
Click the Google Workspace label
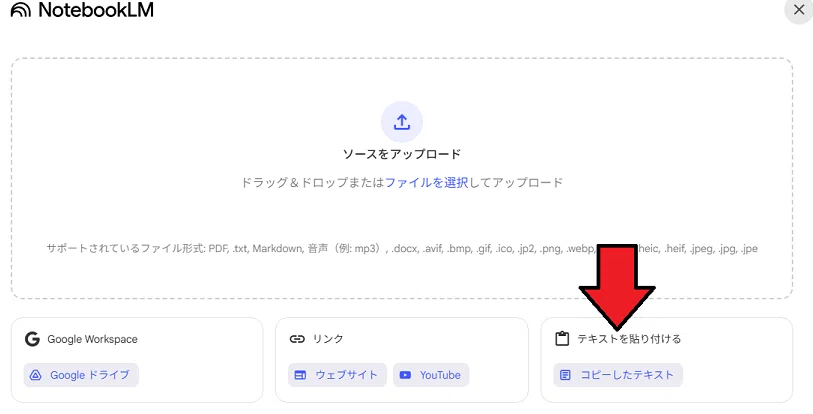92,339
